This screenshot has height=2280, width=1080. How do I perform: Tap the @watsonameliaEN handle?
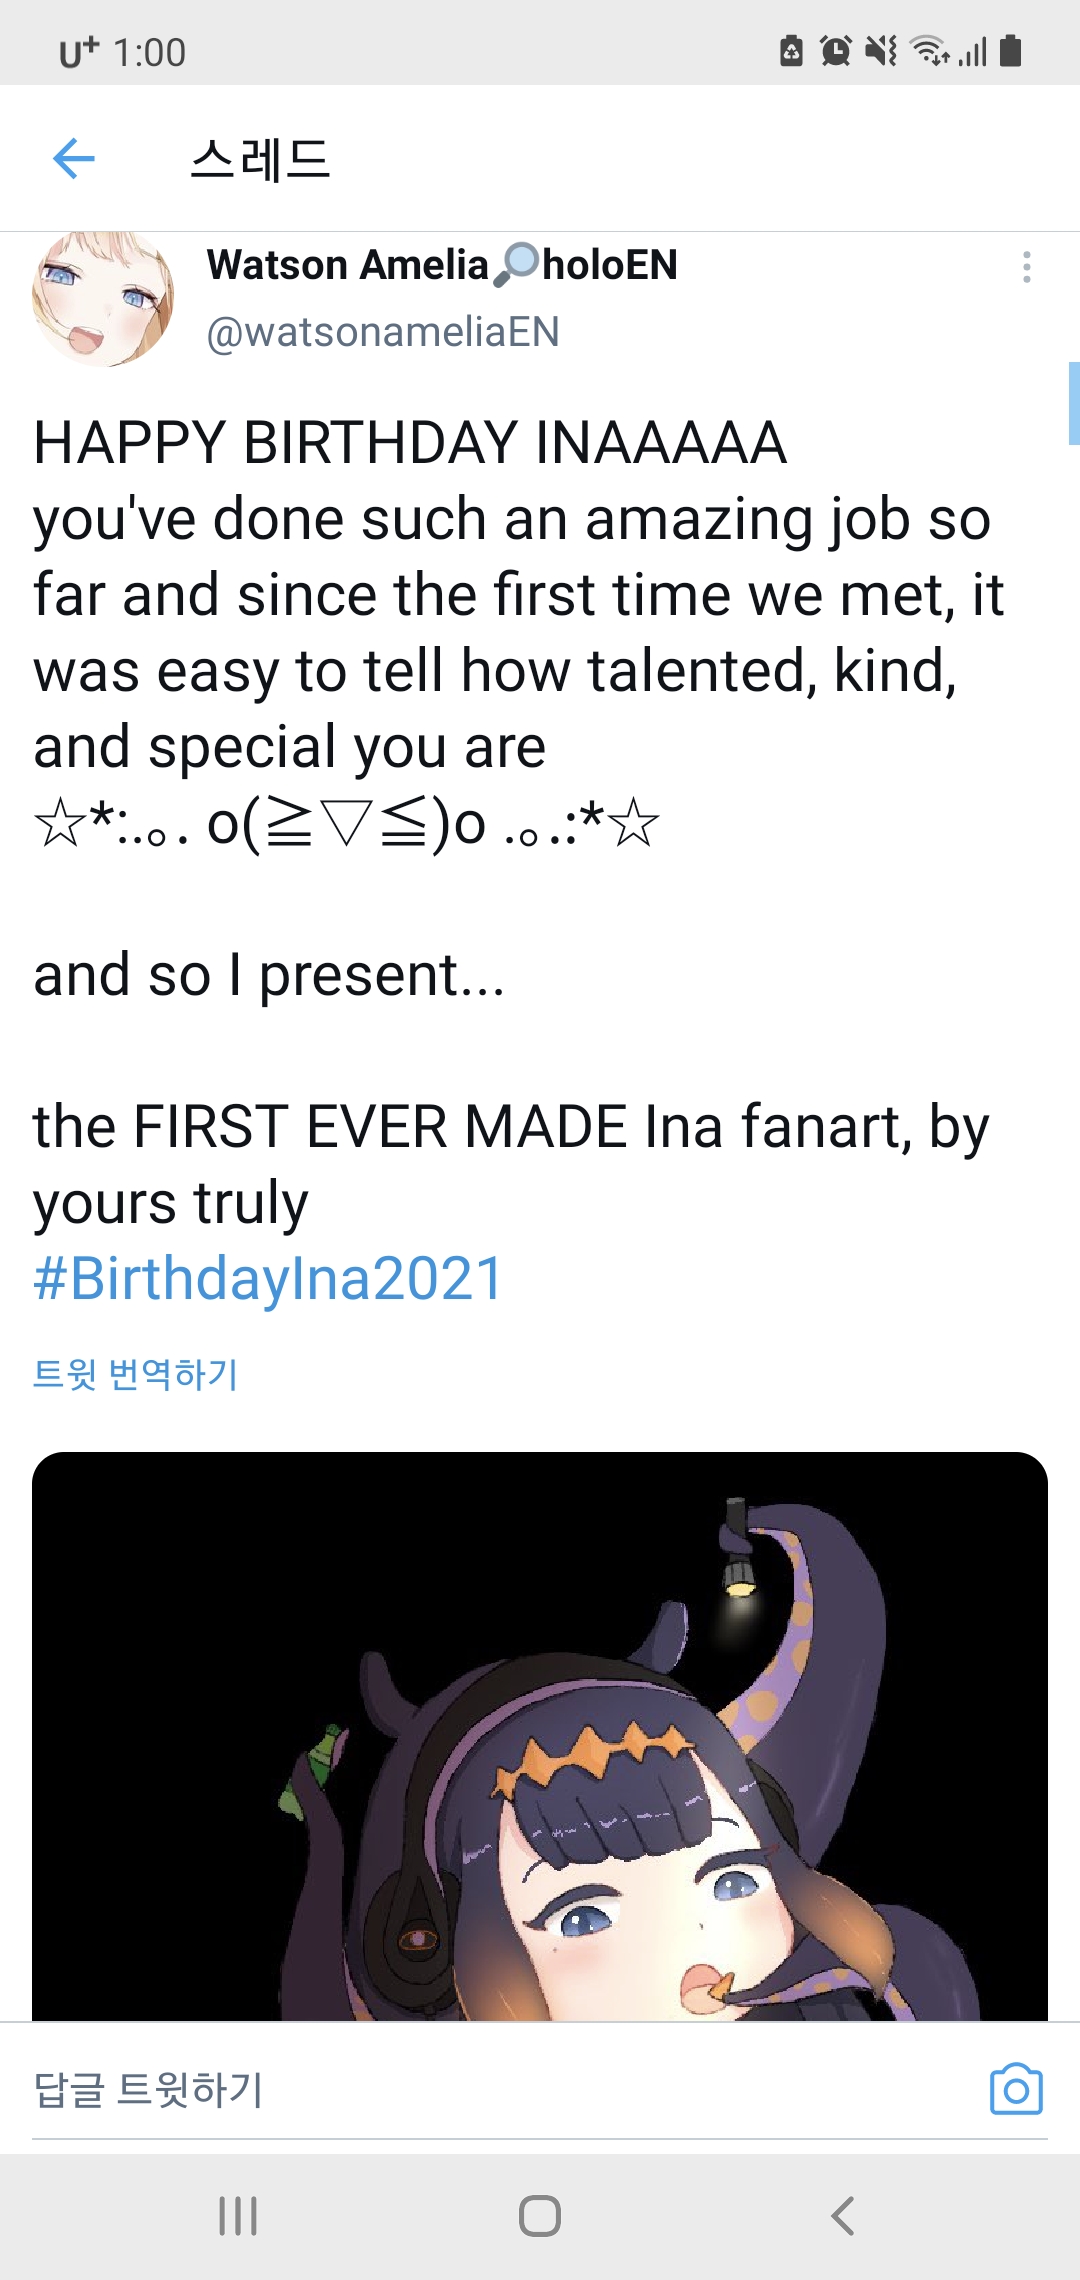383,332
